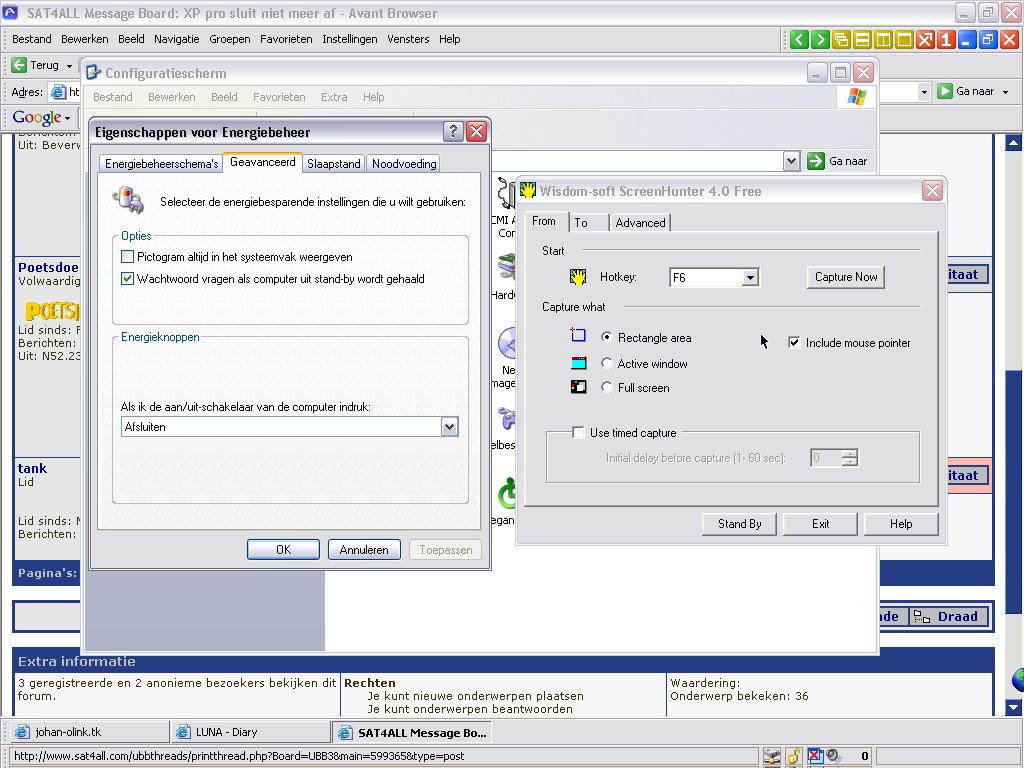Click the blue restore page icon in Avant toolbar
The height and width of the screenshot is (768, 1024).
988,40
